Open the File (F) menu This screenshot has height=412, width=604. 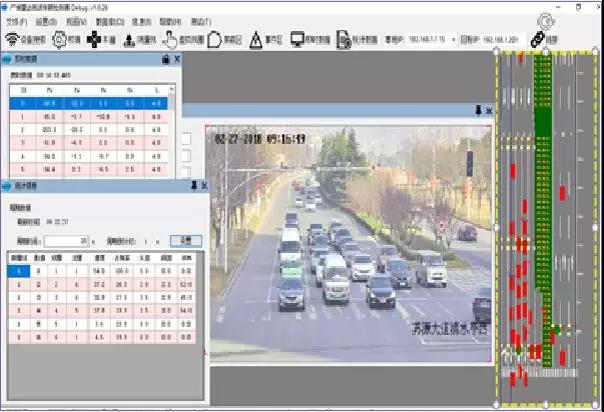tap(16, 20)
